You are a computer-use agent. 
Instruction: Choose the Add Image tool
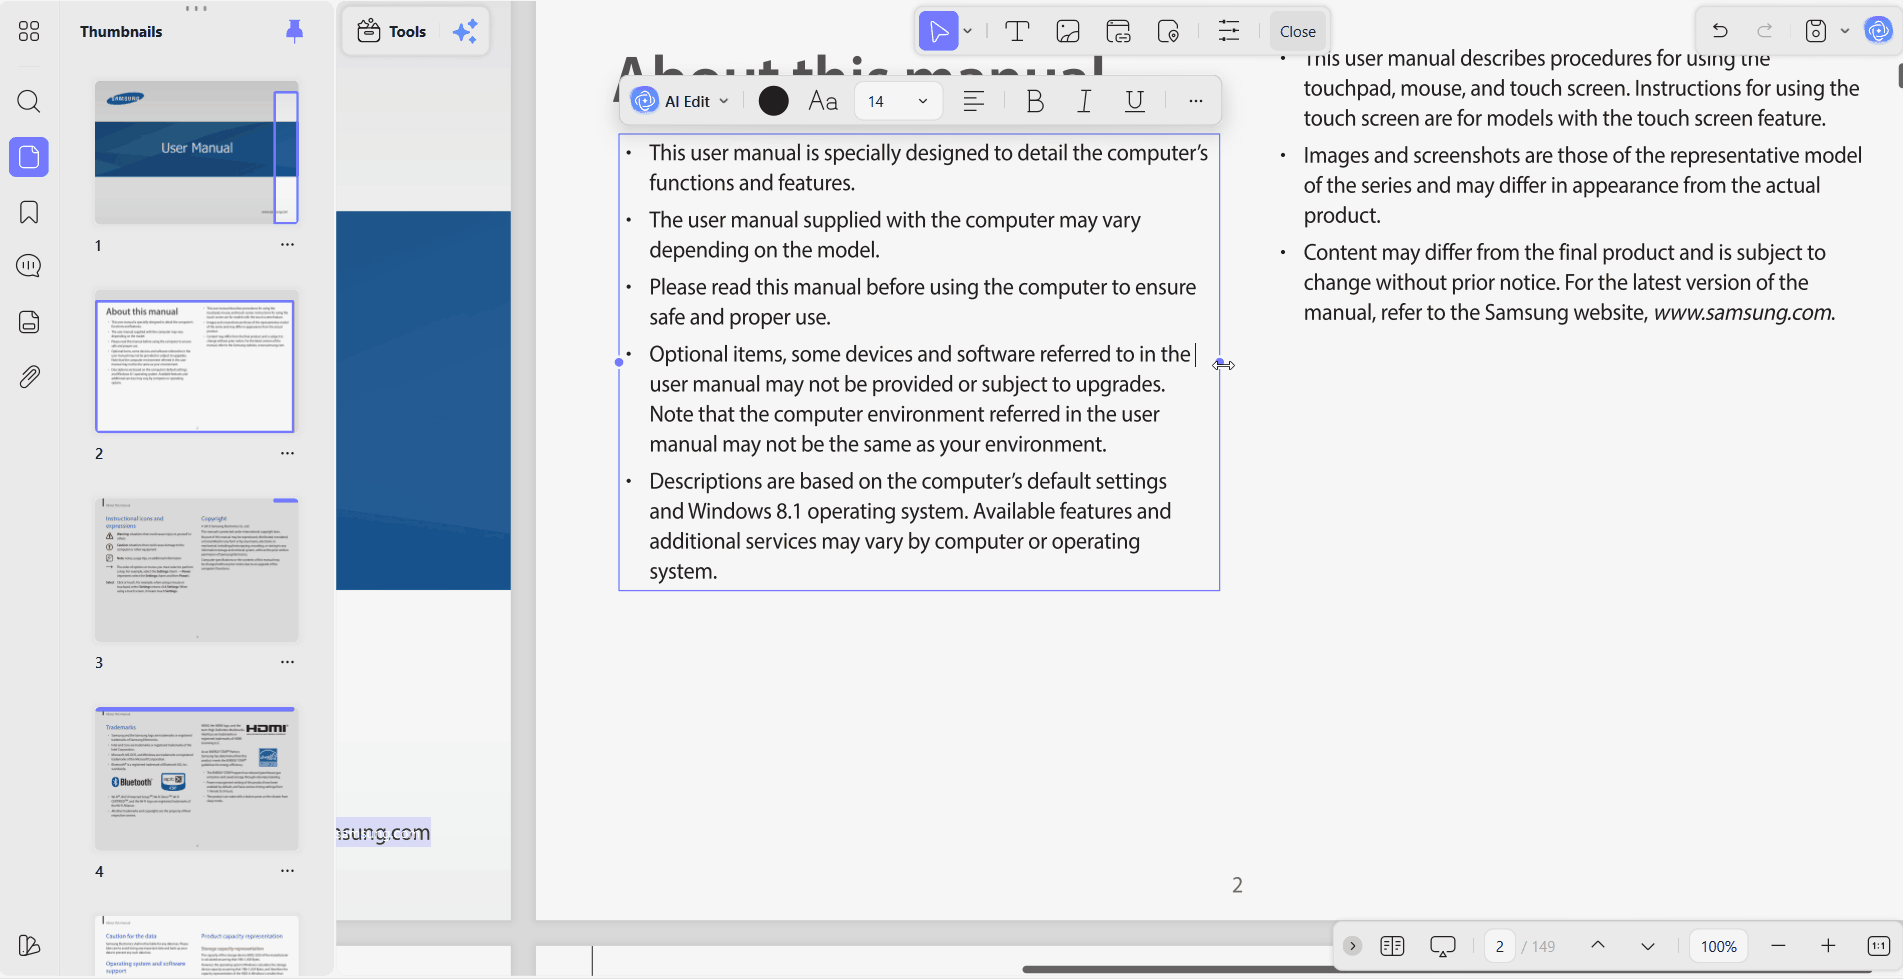(1068, 32)
